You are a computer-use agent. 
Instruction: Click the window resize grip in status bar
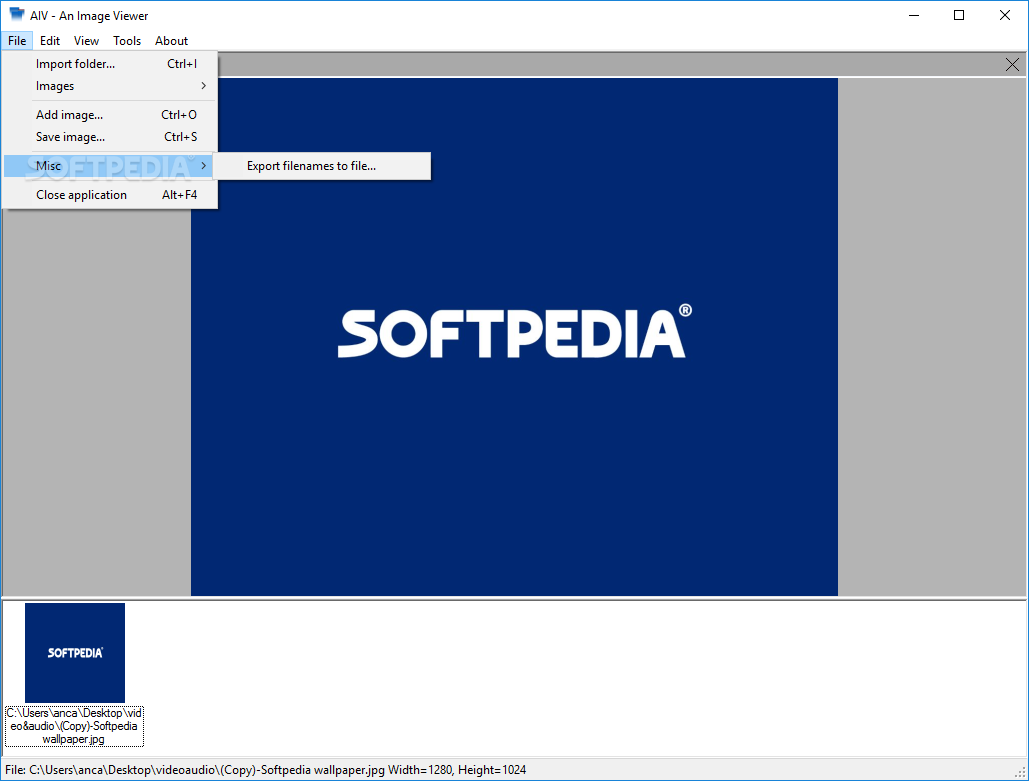1020,772
